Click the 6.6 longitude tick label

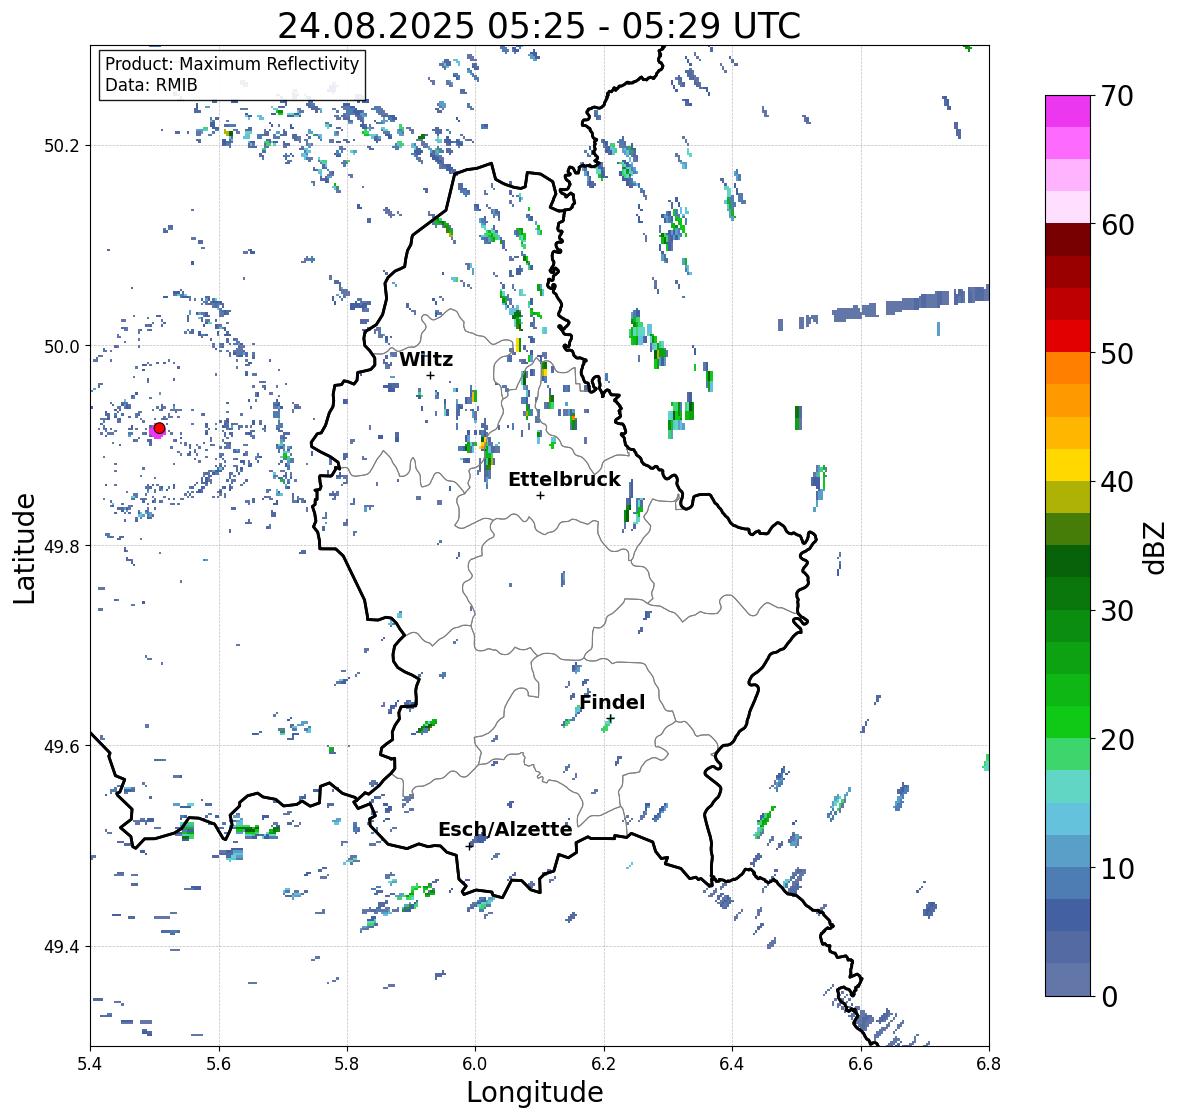coord(861,1064)
